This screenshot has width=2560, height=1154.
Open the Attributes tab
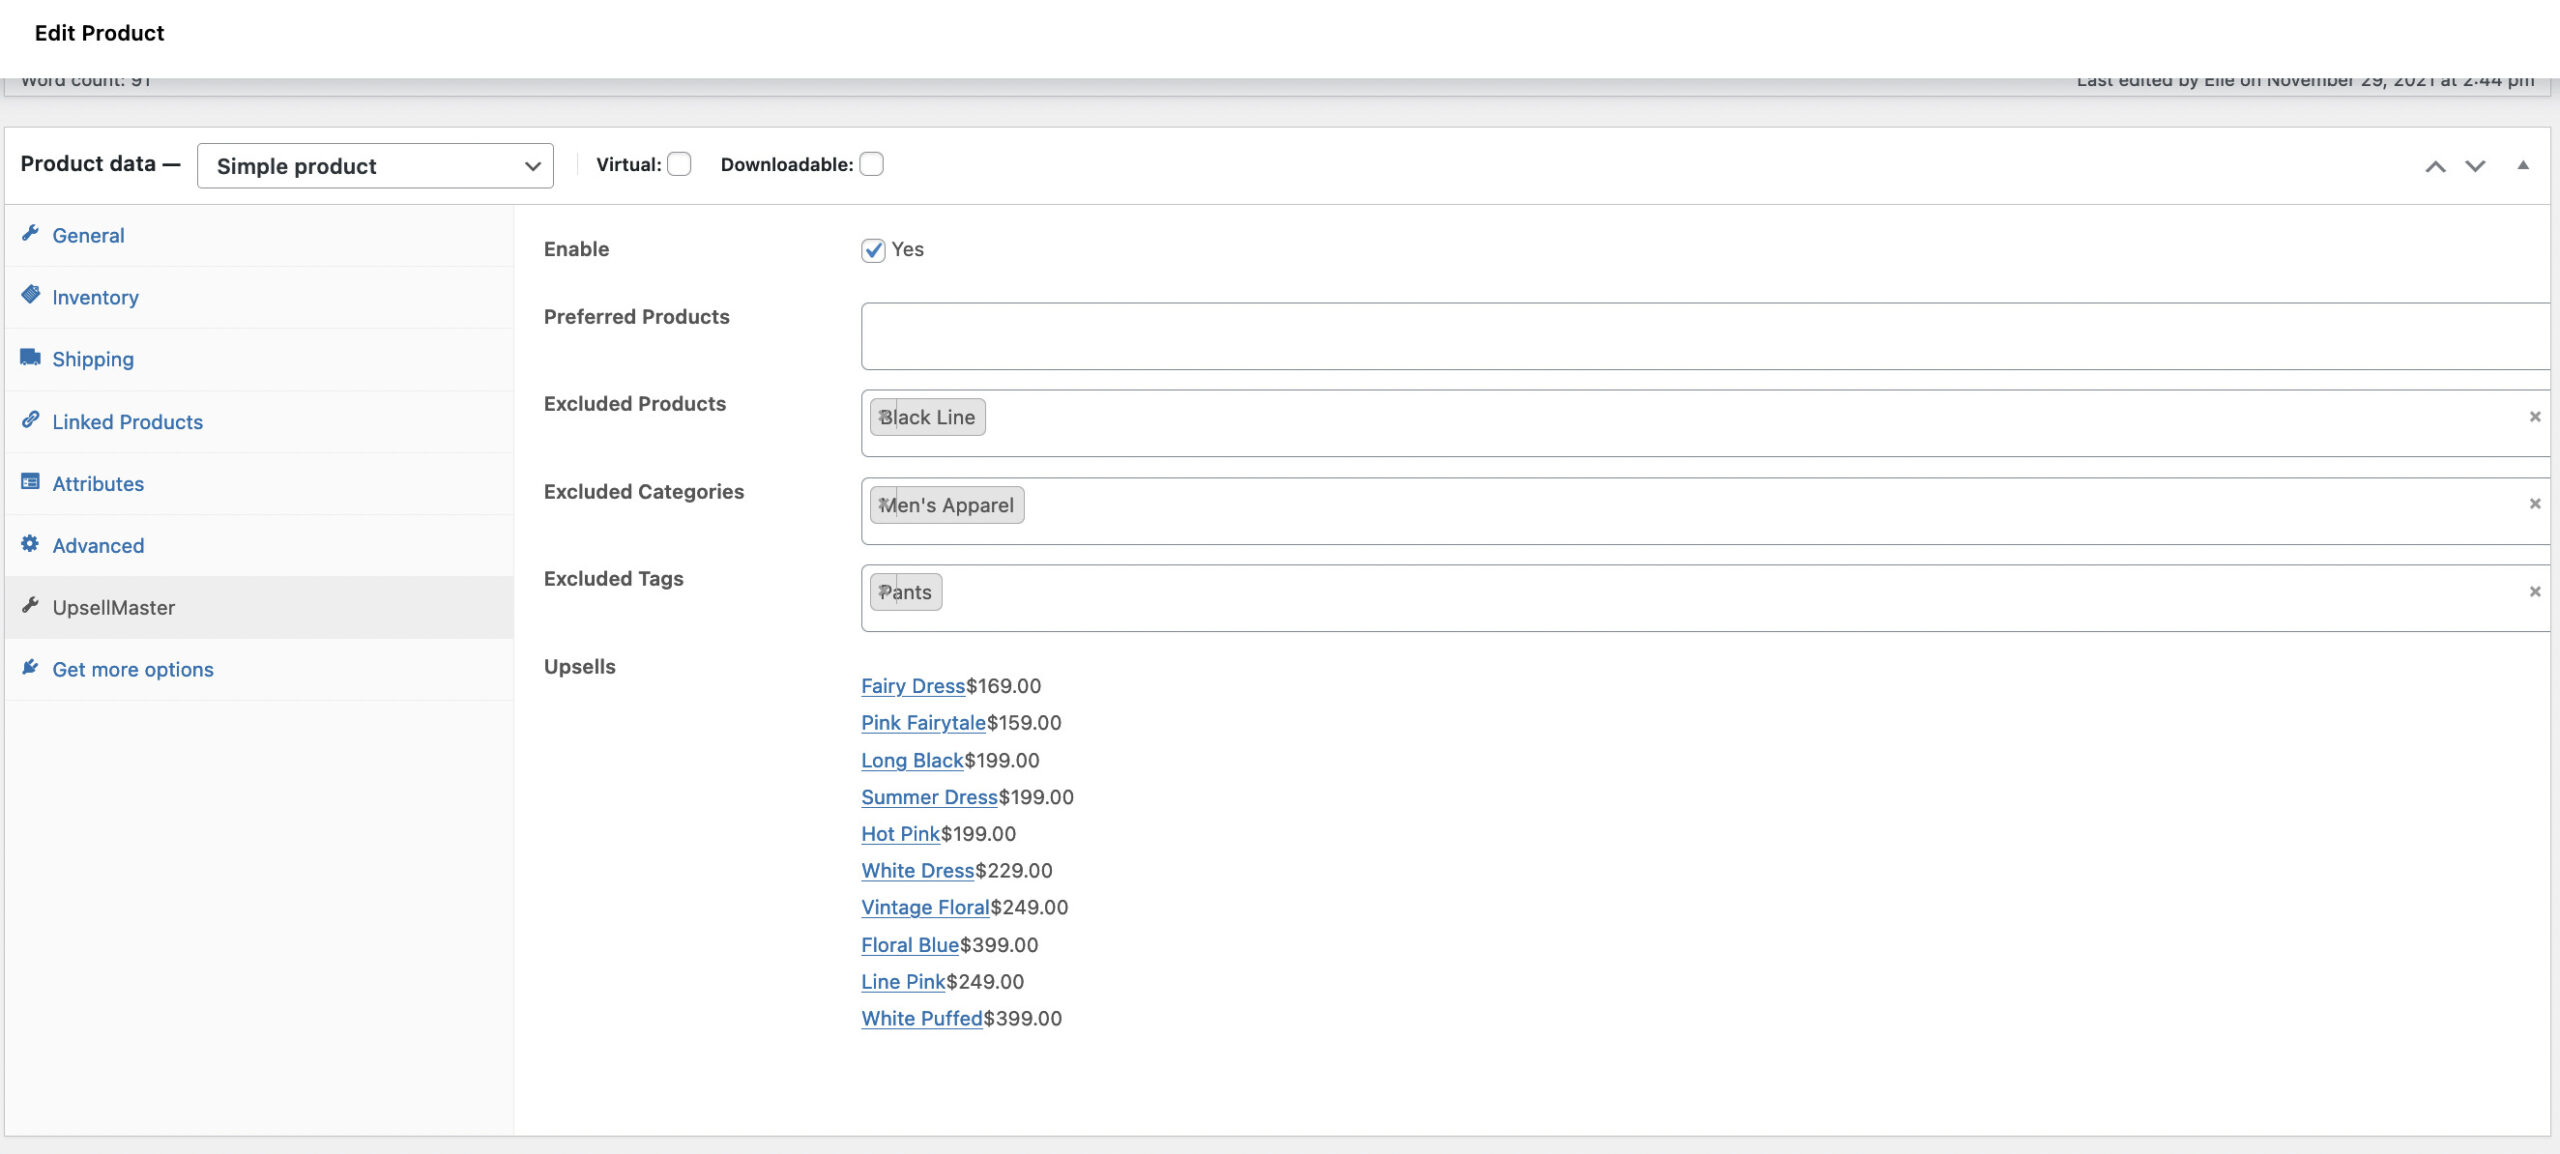pyautogui.click(x=259, y=484)
